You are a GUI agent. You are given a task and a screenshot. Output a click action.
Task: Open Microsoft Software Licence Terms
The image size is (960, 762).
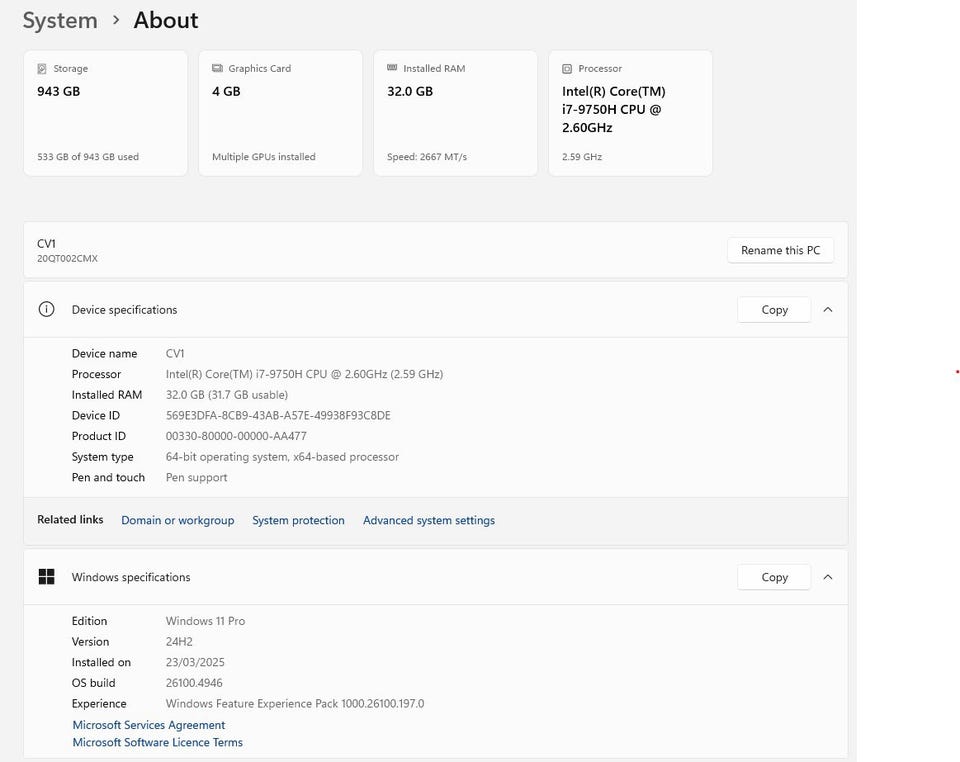158,742
